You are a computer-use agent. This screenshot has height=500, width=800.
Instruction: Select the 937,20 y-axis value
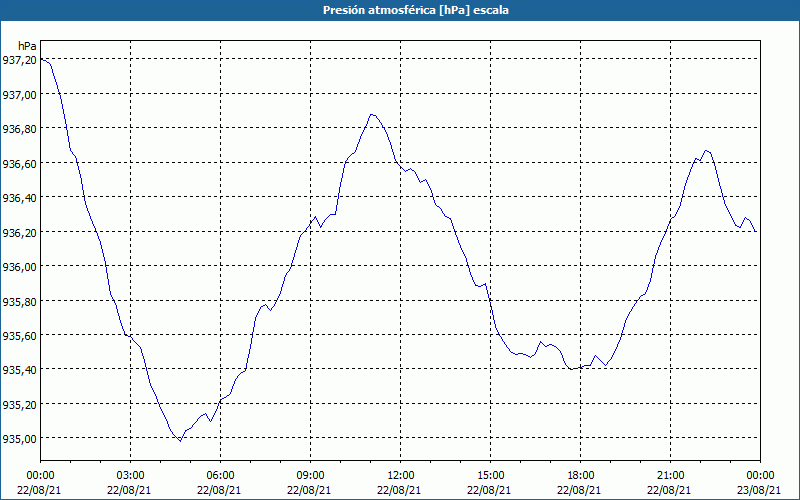[x=19, y=60]
